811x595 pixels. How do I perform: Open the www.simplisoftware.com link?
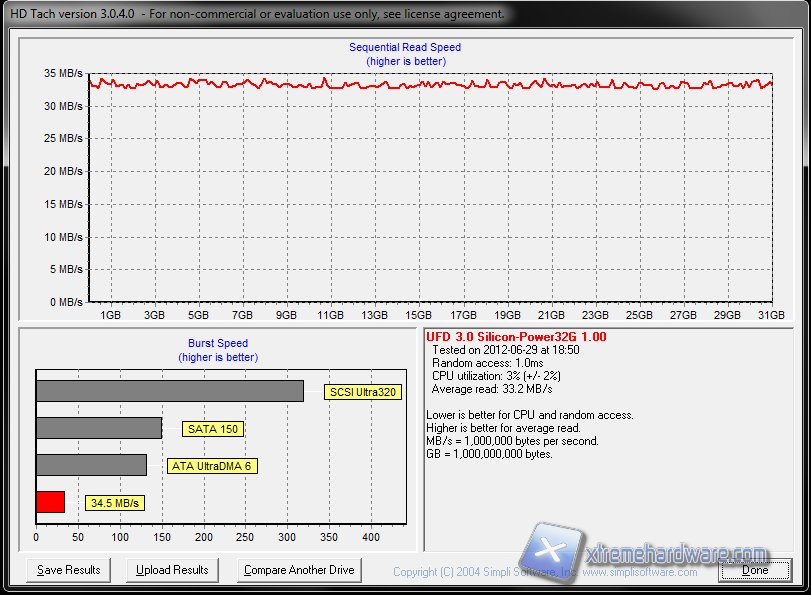(640, 572)
